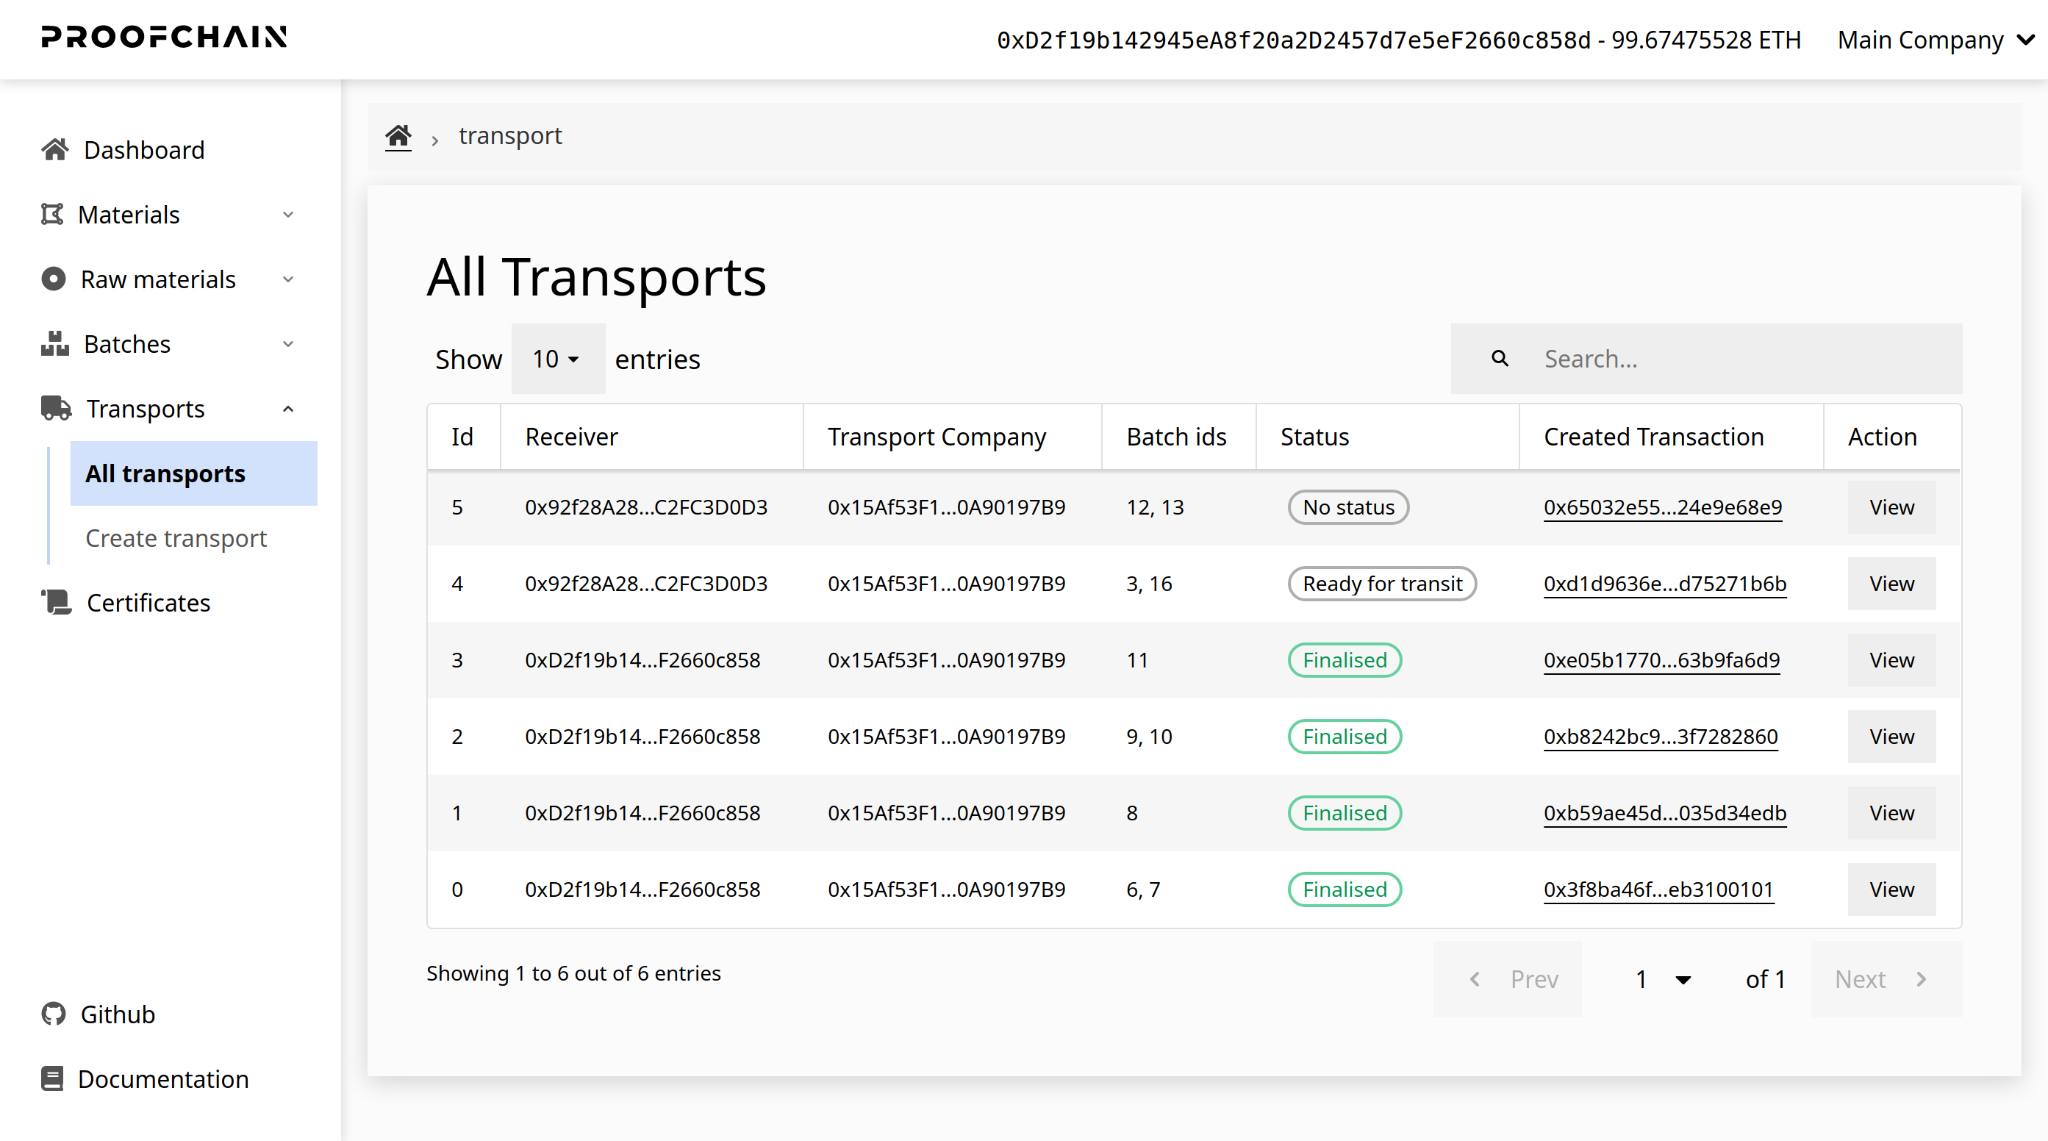This screenshot has width=2048, height=1141.
Task: Click 'Showing 1 to 6 out of 6 entries'
Action: click(573, 973)
